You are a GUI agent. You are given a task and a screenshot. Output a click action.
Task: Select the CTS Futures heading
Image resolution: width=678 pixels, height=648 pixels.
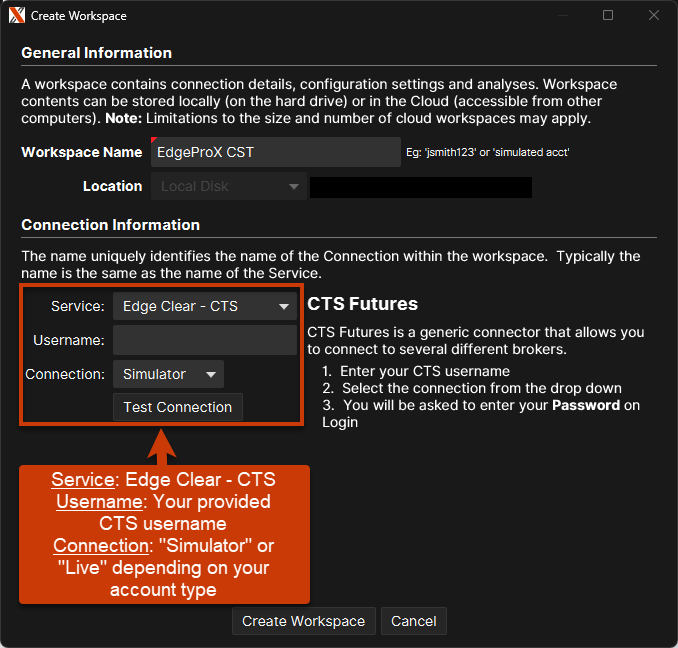click(x=362, y=304)
